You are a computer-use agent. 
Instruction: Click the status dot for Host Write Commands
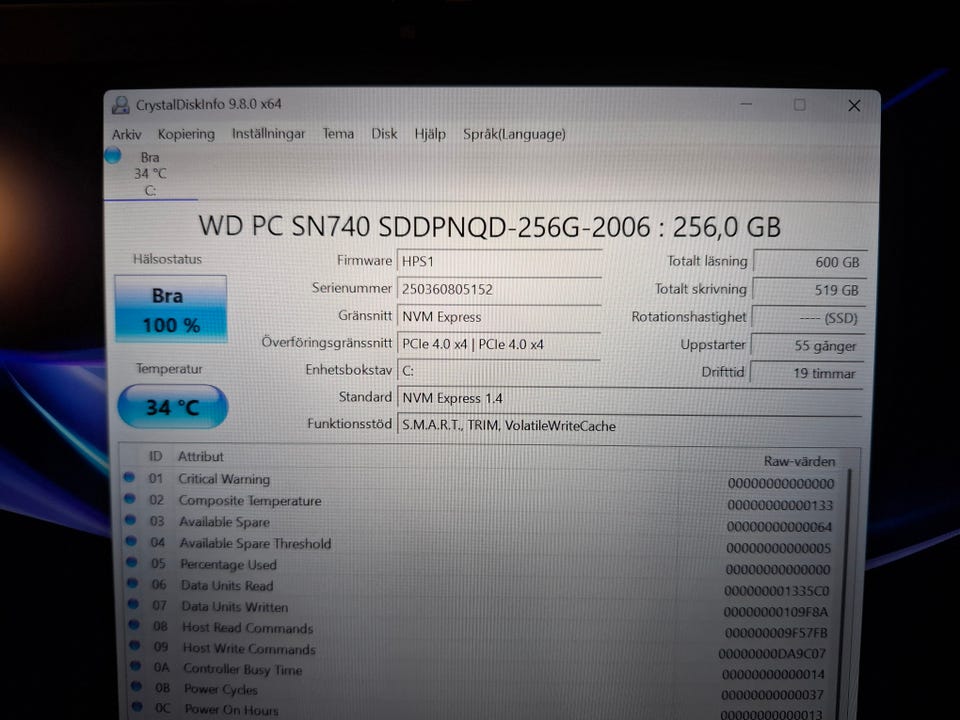(x=135, y=646)
